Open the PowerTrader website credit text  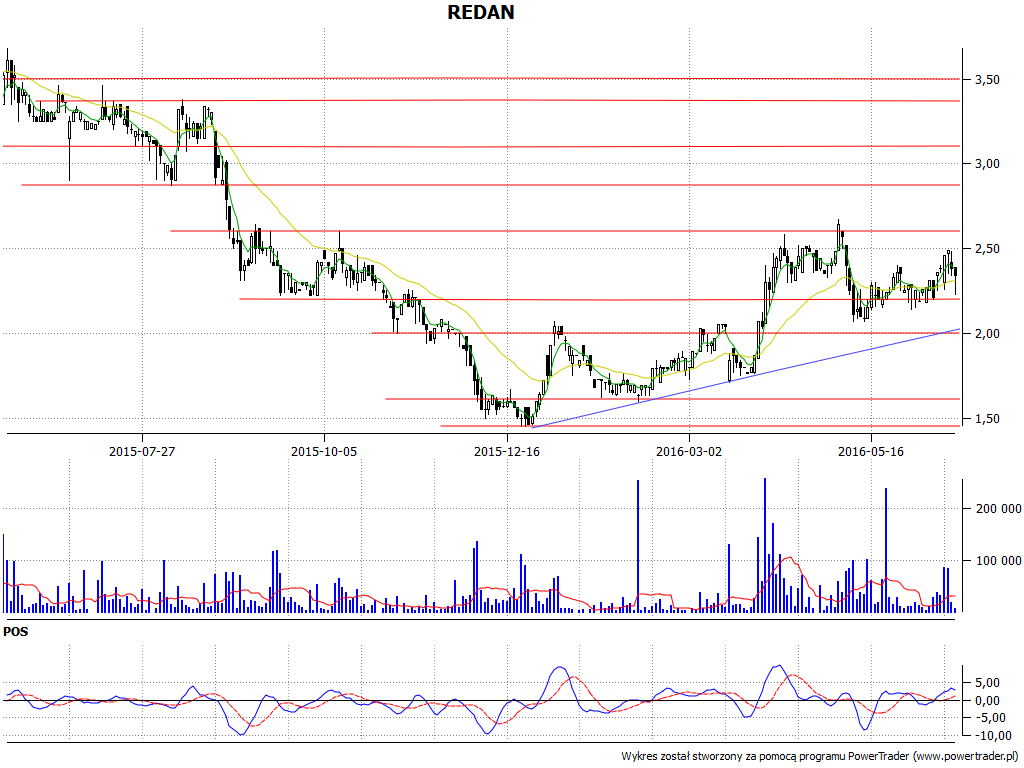click(820, 756)
